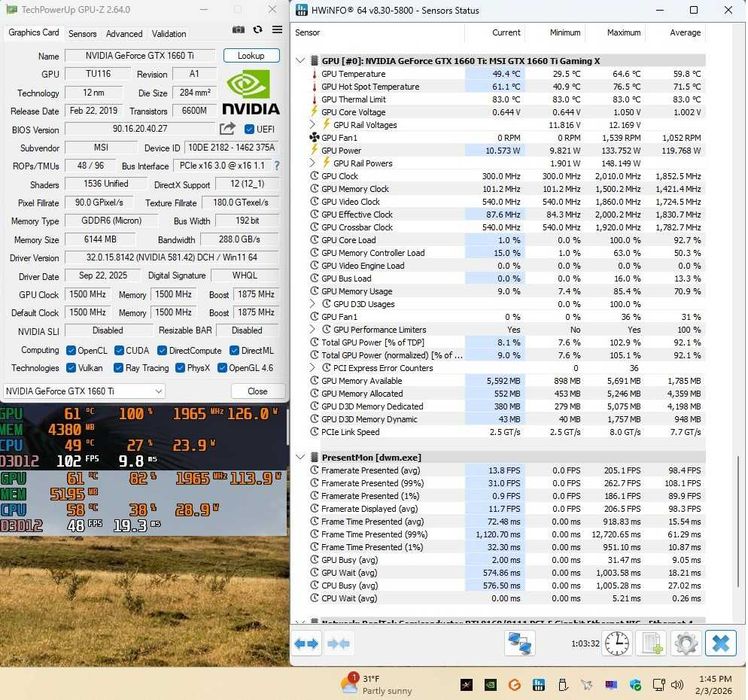Open the HWiNFO tray icon
748x700 pixels.
tap(539, 685)
